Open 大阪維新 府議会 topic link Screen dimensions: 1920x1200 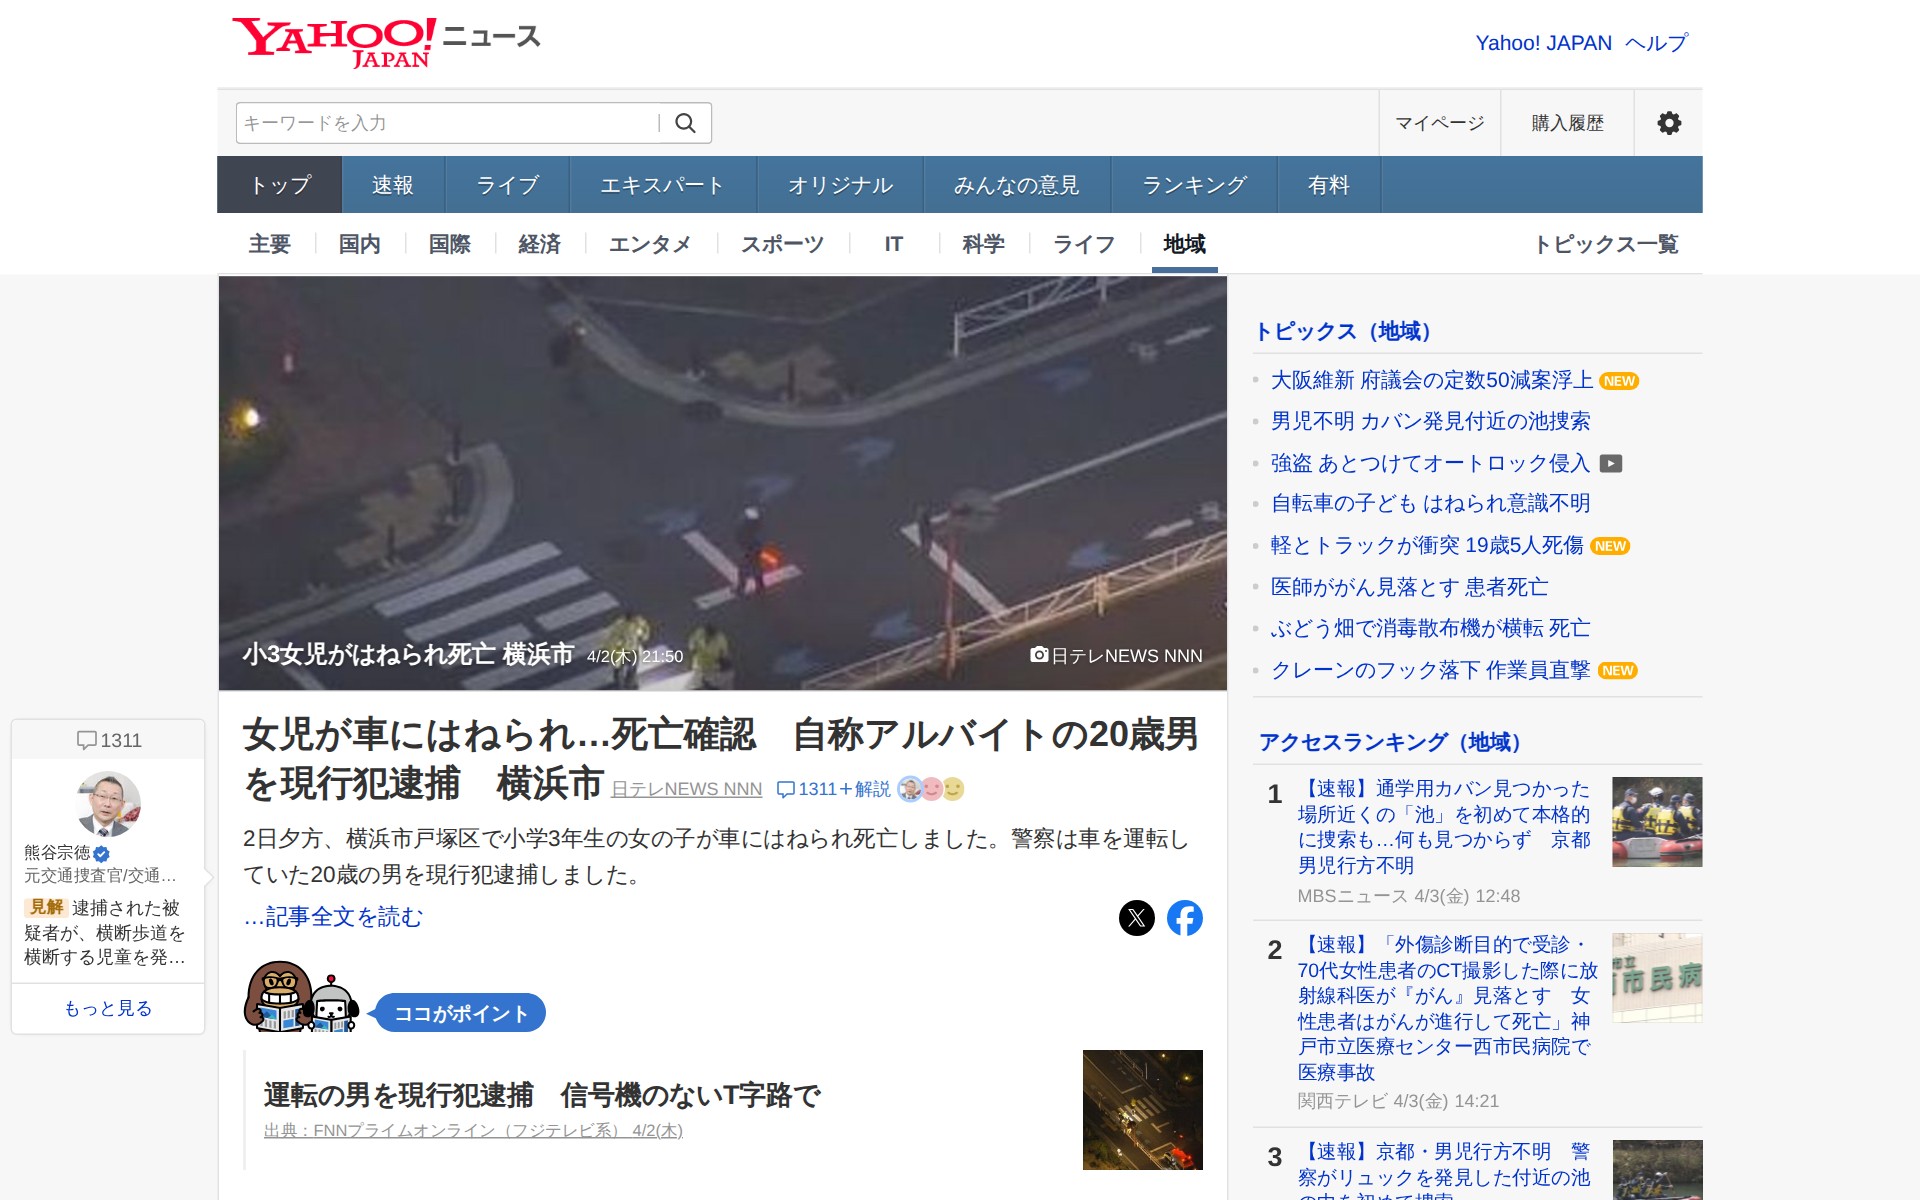point(1431,380)
